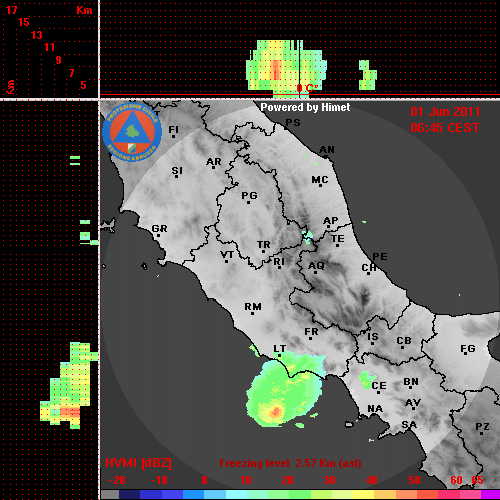Click the RM city label
Screen dimensions: 500x500
tap(253, 306)
